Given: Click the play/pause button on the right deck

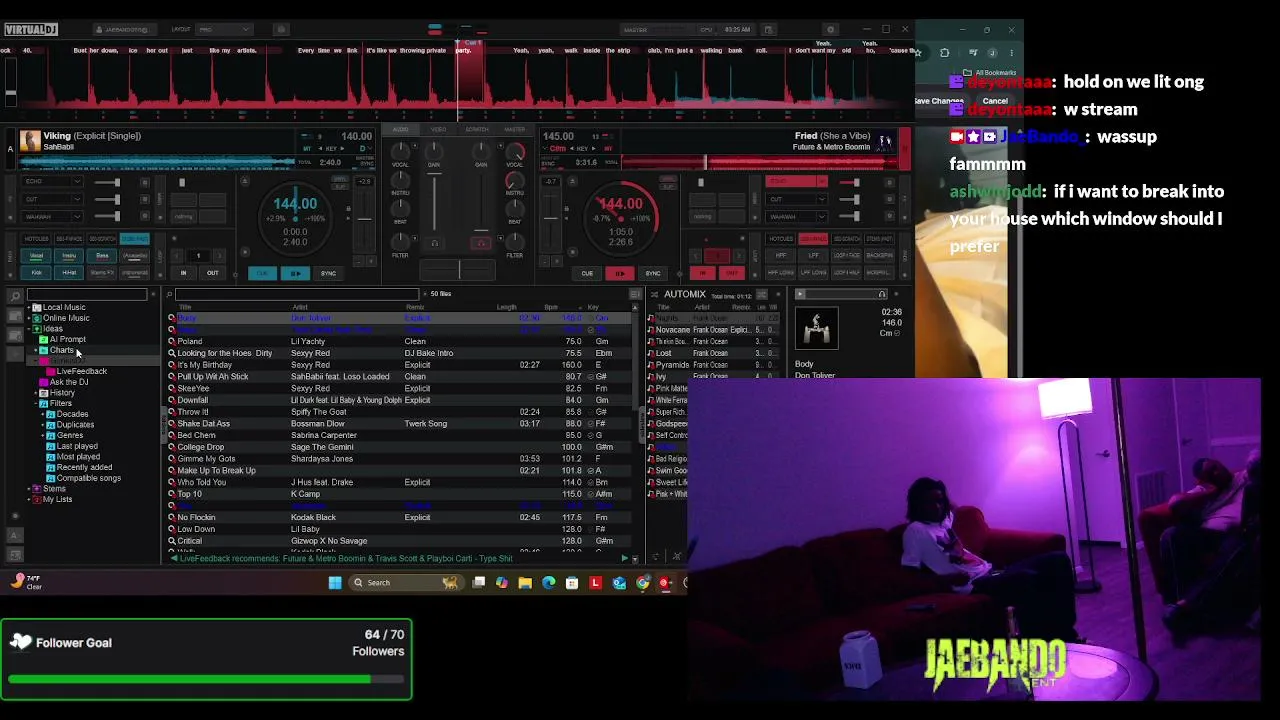Looking at the screenshot, I should [x=620, y=273].
